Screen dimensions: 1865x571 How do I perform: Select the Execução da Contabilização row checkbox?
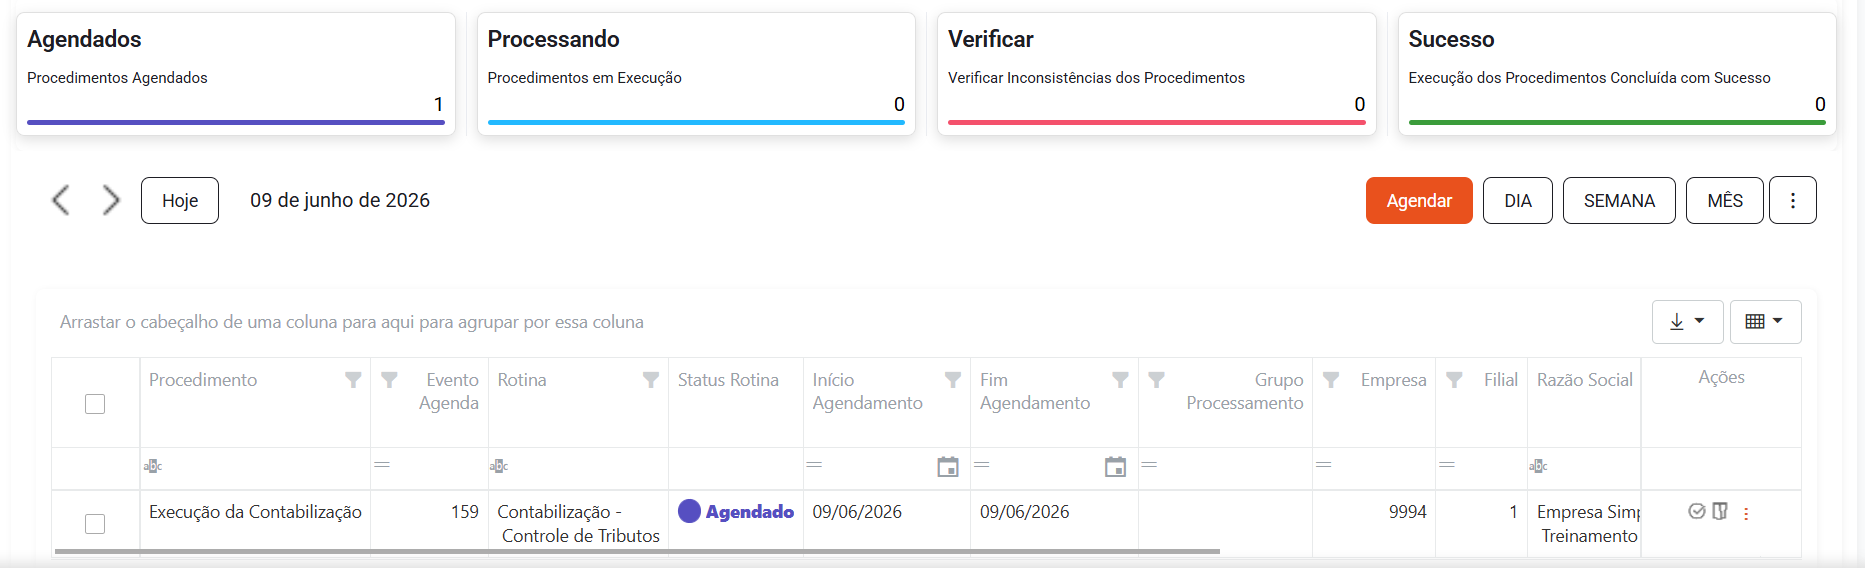pyautogui.click(x=95, y=524)
